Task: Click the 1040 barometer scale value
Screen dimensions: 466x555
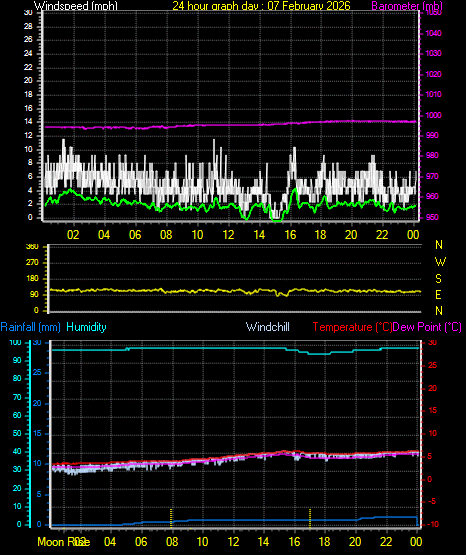Action: click(433, 33)
